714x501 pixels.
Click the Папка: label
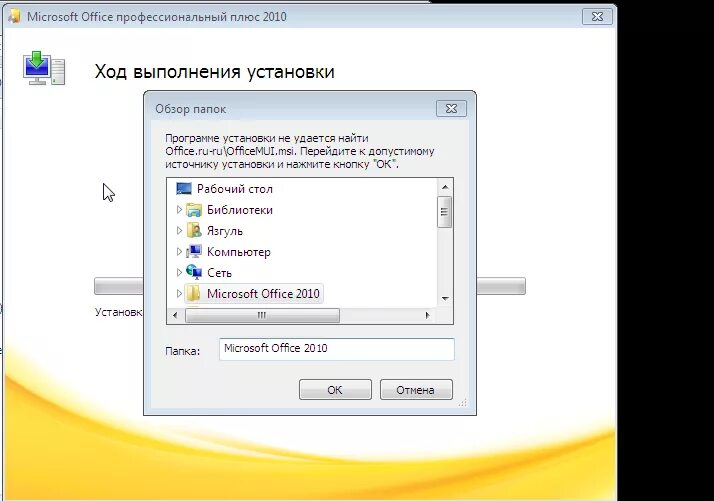pos(182,351)
